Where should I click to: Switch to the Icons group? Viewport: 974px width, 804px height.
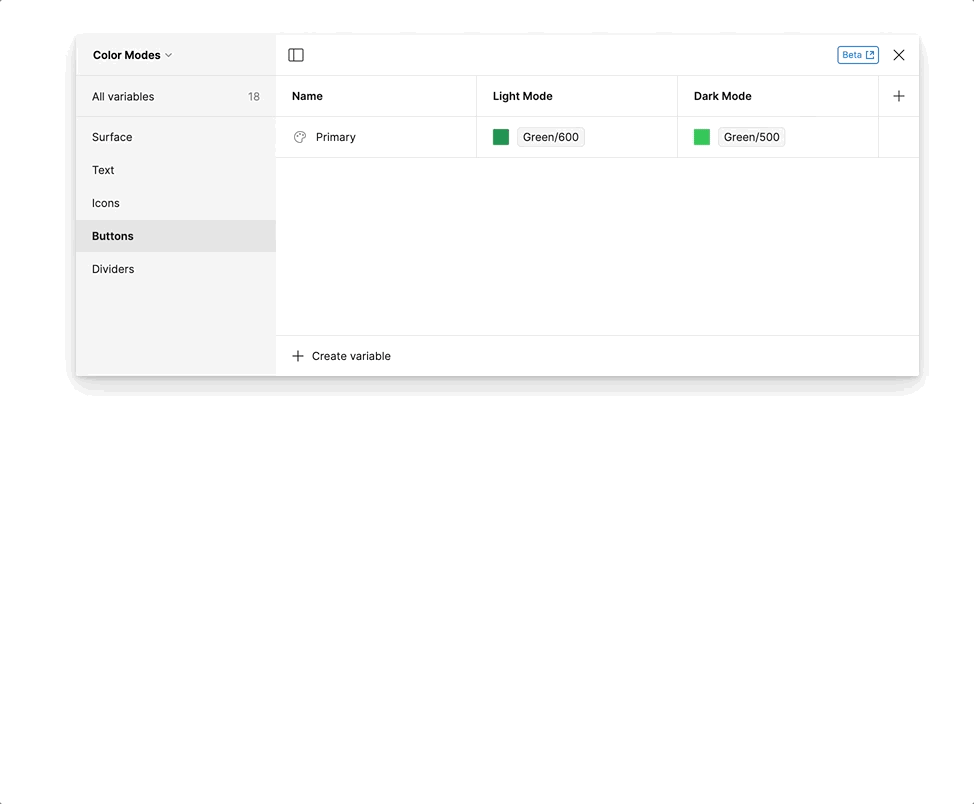(106, 203)
